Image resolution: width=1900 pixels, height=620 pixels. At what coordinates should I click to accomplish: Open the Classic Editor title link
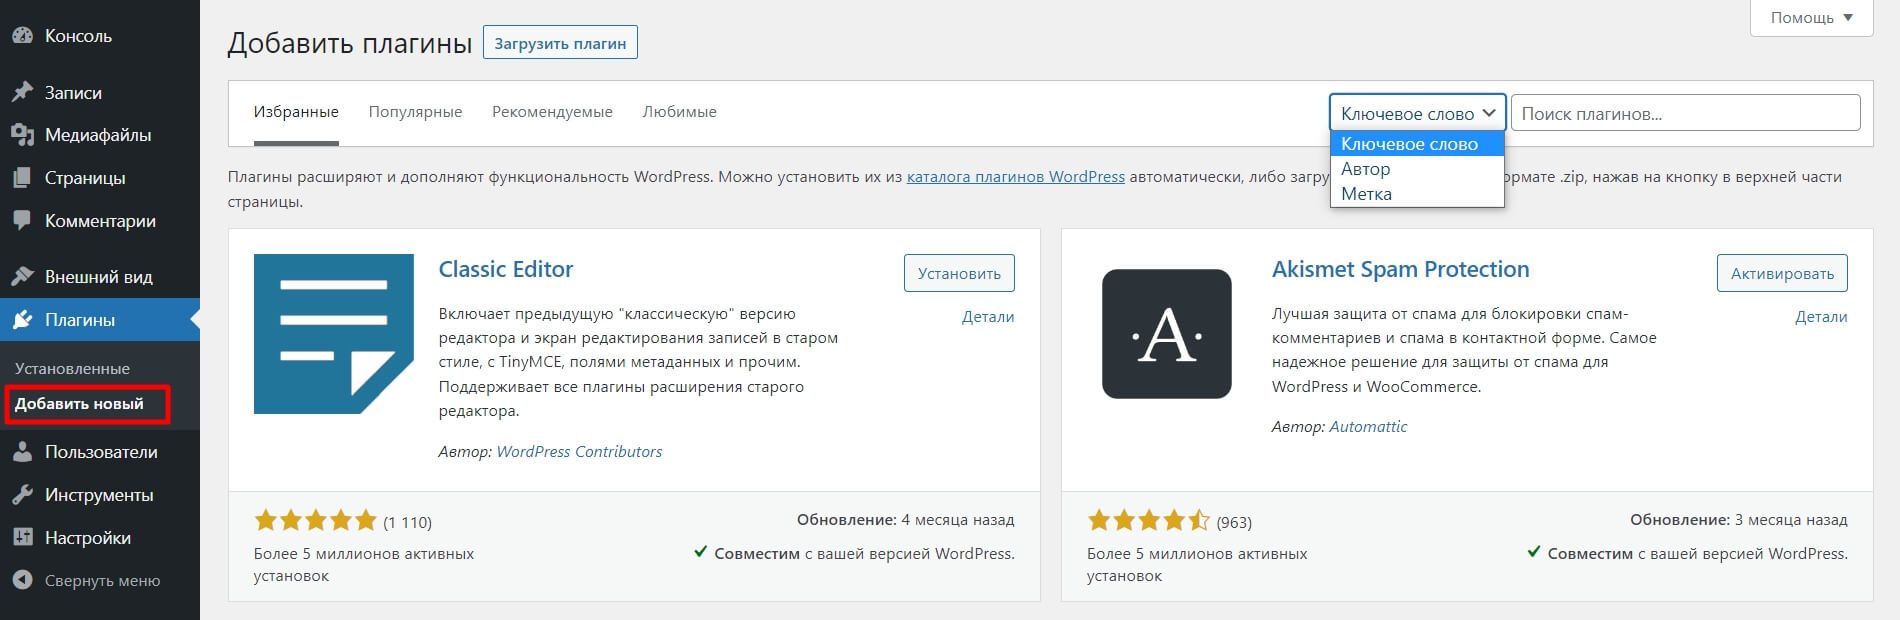coord(506,269)
